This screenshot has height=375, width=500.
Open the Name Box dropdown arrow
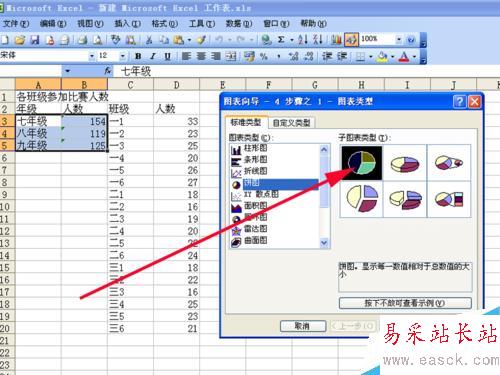[x=68, y=71]
